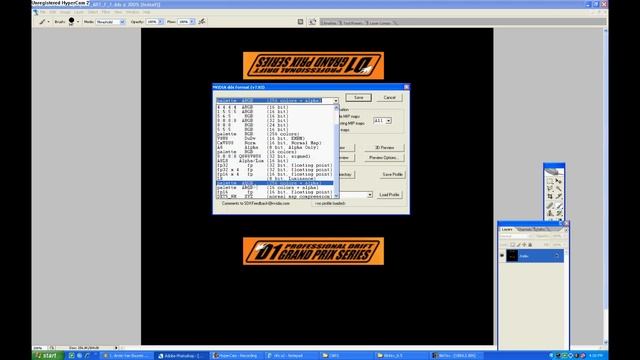Open Preview Options in DDS dialog
The image size is (640, 360).
384,158
